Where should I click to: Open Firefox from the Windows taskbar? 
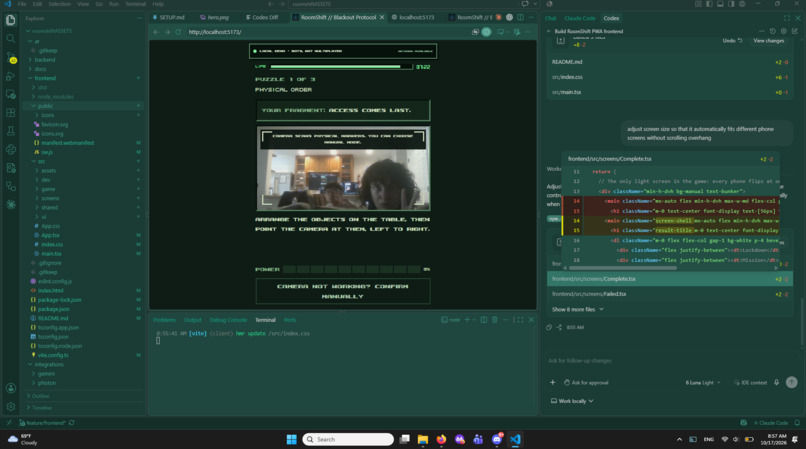click(x=441, y=439)
